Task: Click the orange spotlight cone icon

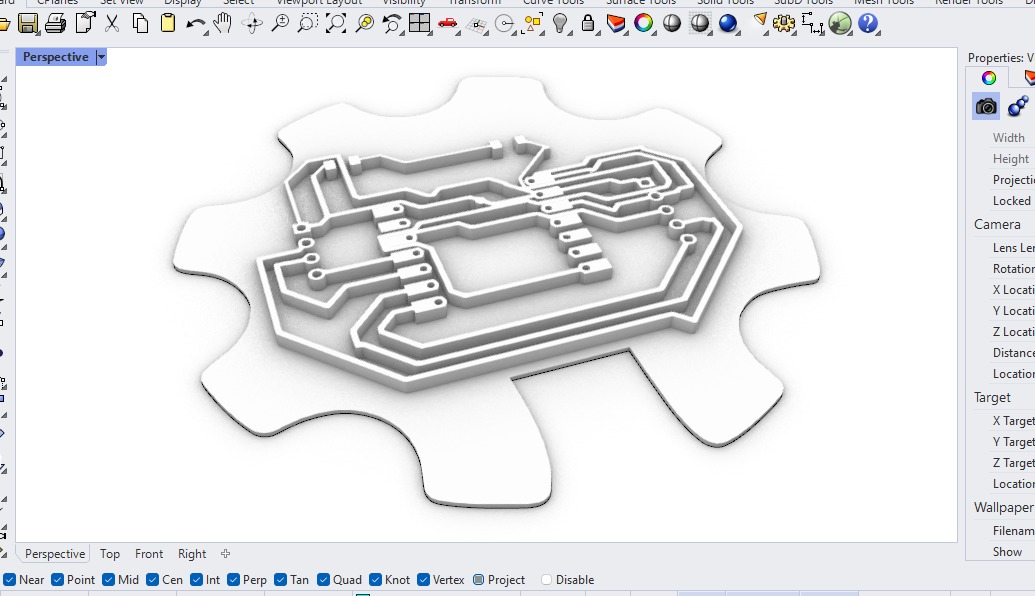Action: click(x=760, y=22)
